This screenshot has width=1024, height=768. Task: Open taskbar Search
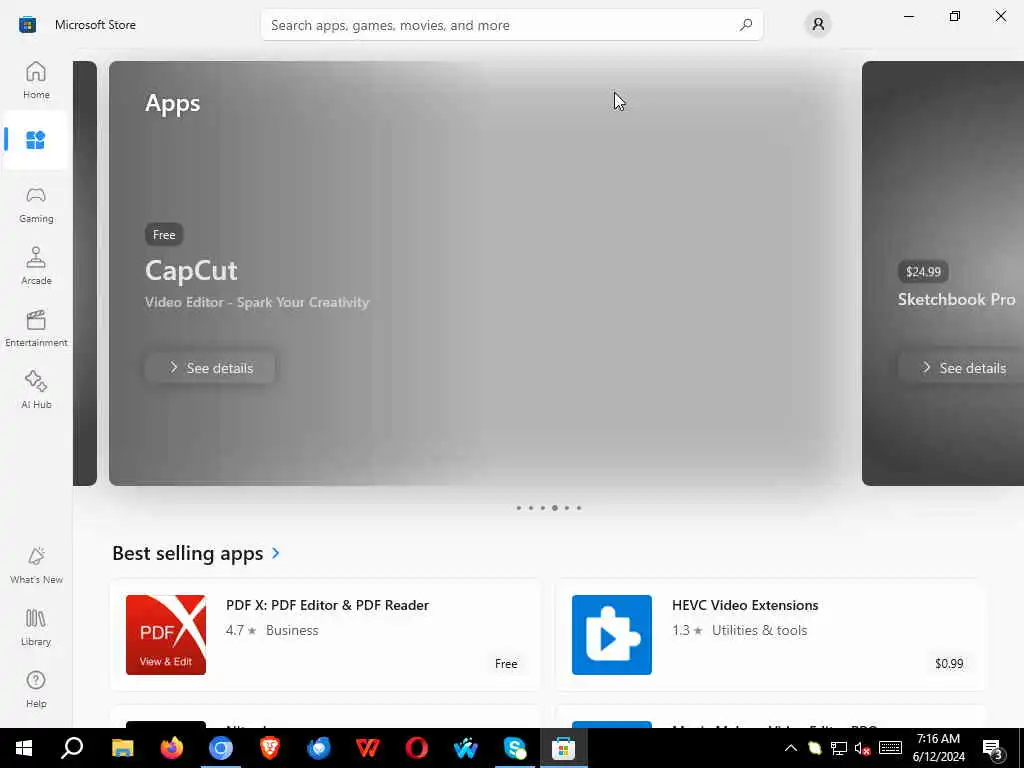72,748
